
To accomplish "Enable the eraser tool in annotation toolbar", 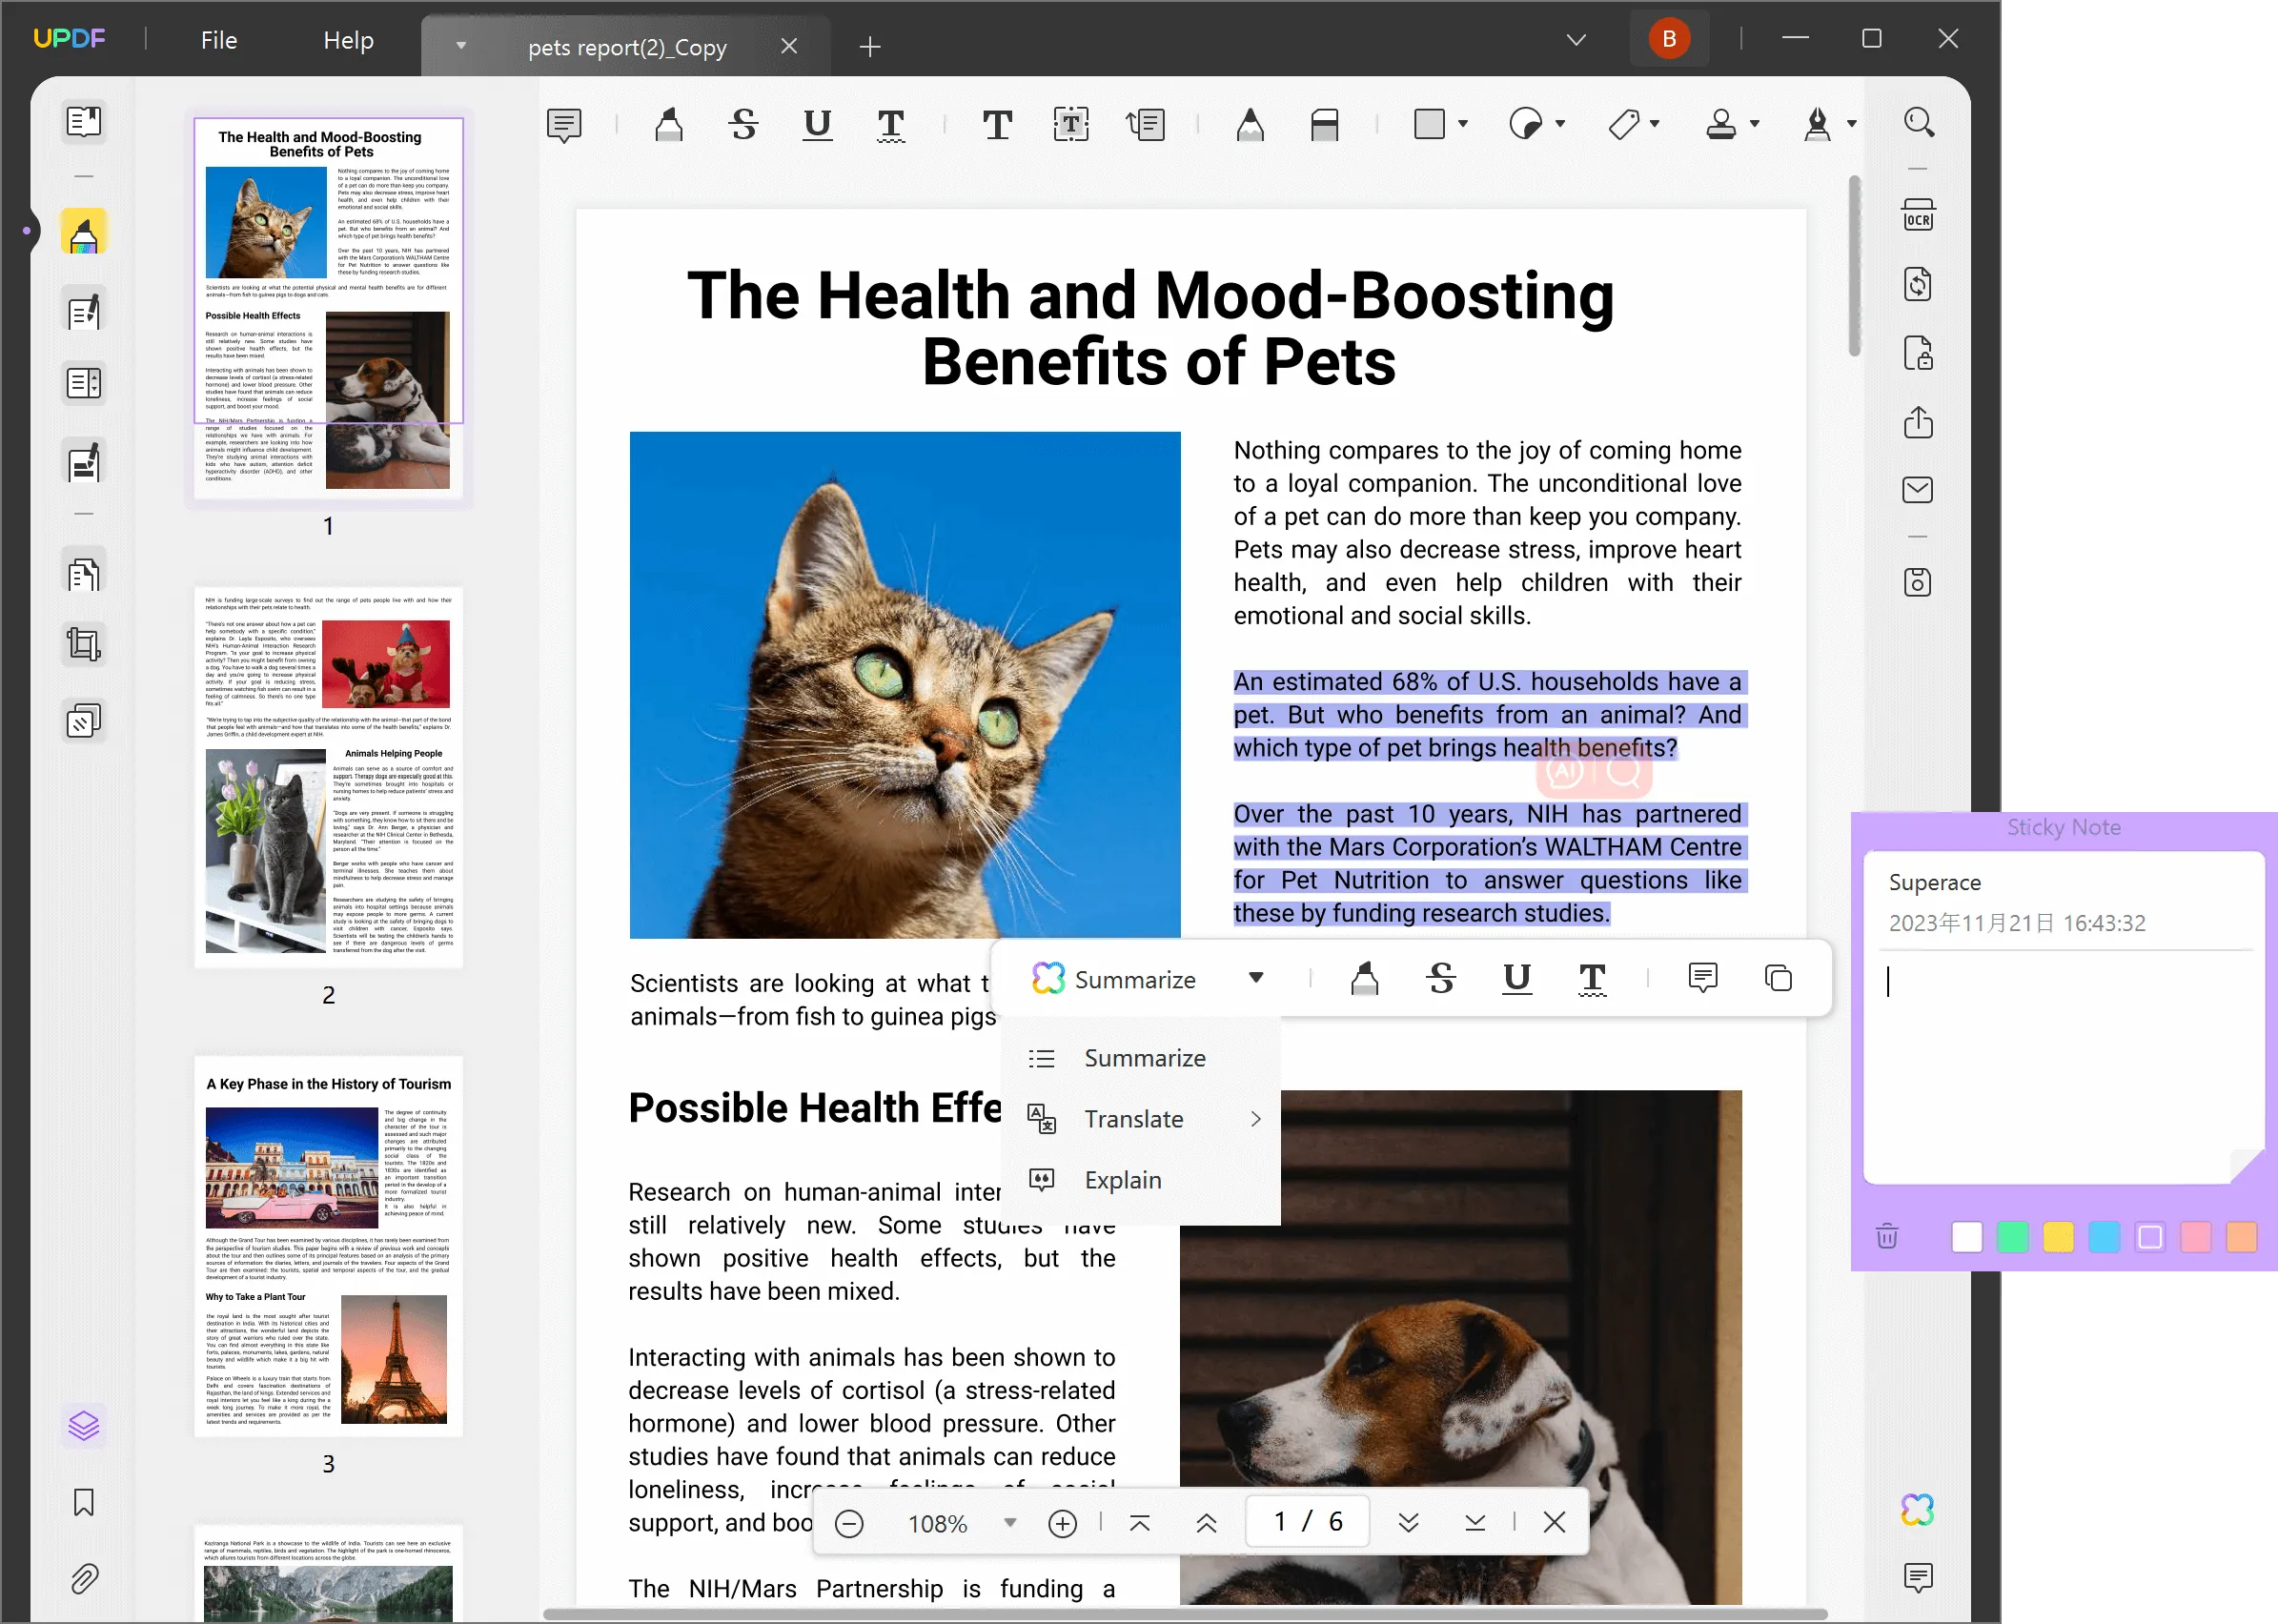I will pos(1325,121).
